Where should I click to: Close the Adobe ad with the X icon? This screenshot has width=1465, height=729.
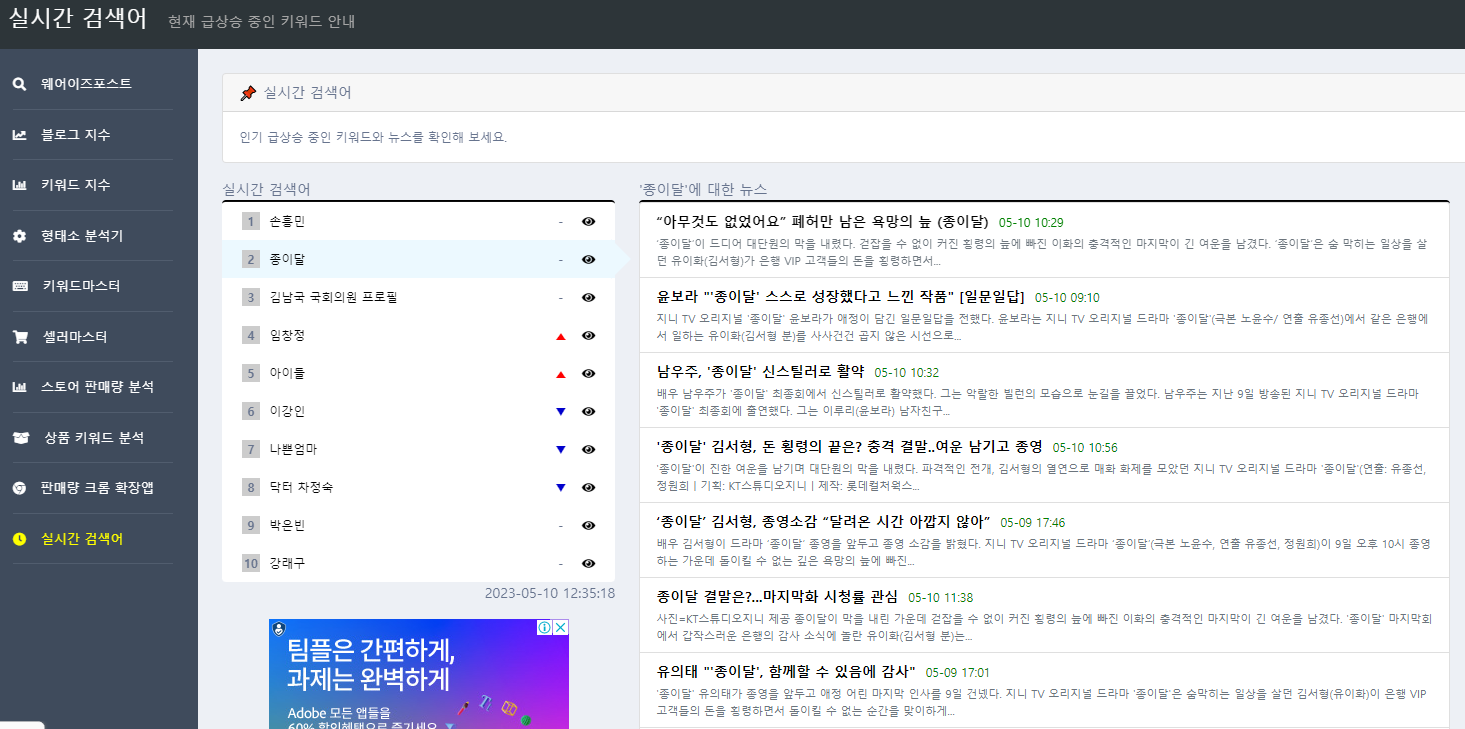[x=561, y=628]
